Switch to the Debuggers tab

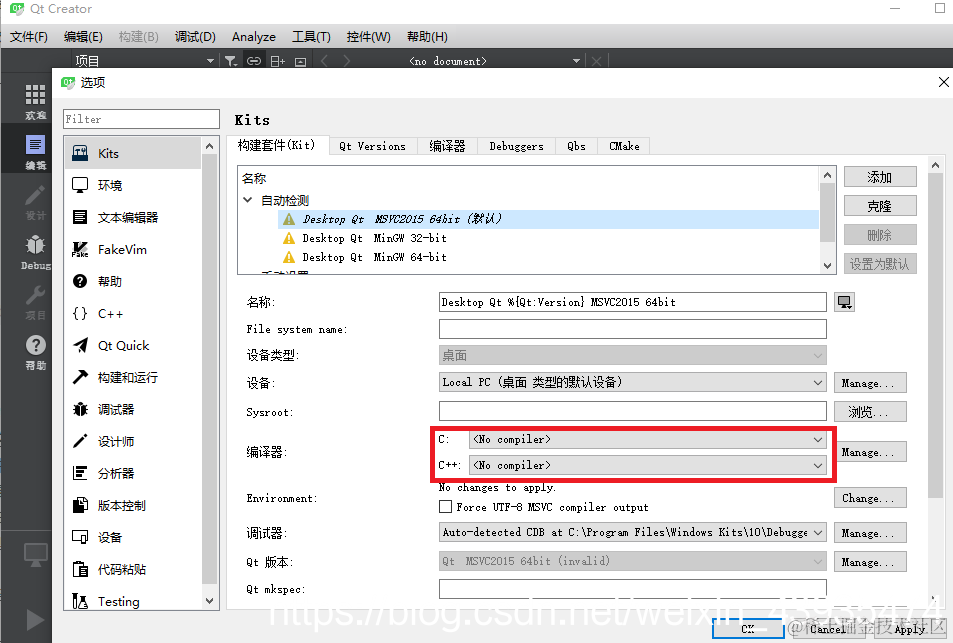pyautogui.click(x=517, y=146)
